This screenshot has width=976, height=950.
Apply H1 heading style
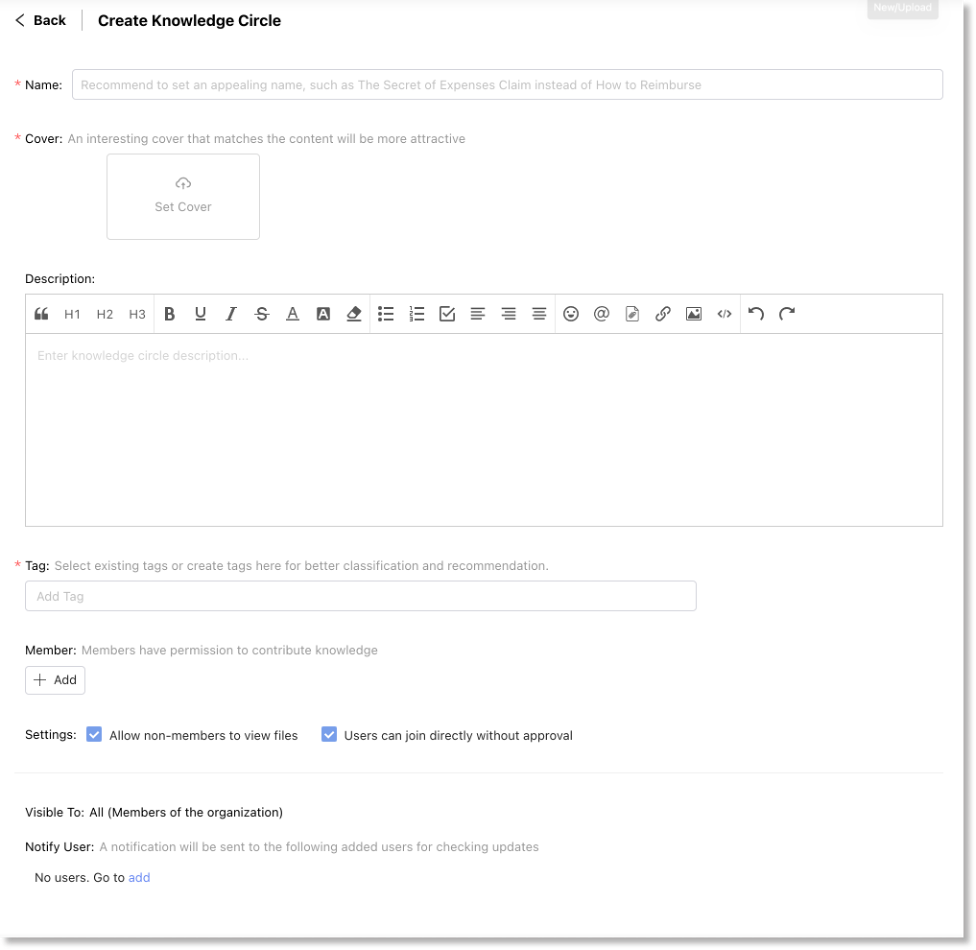point(72,314)
